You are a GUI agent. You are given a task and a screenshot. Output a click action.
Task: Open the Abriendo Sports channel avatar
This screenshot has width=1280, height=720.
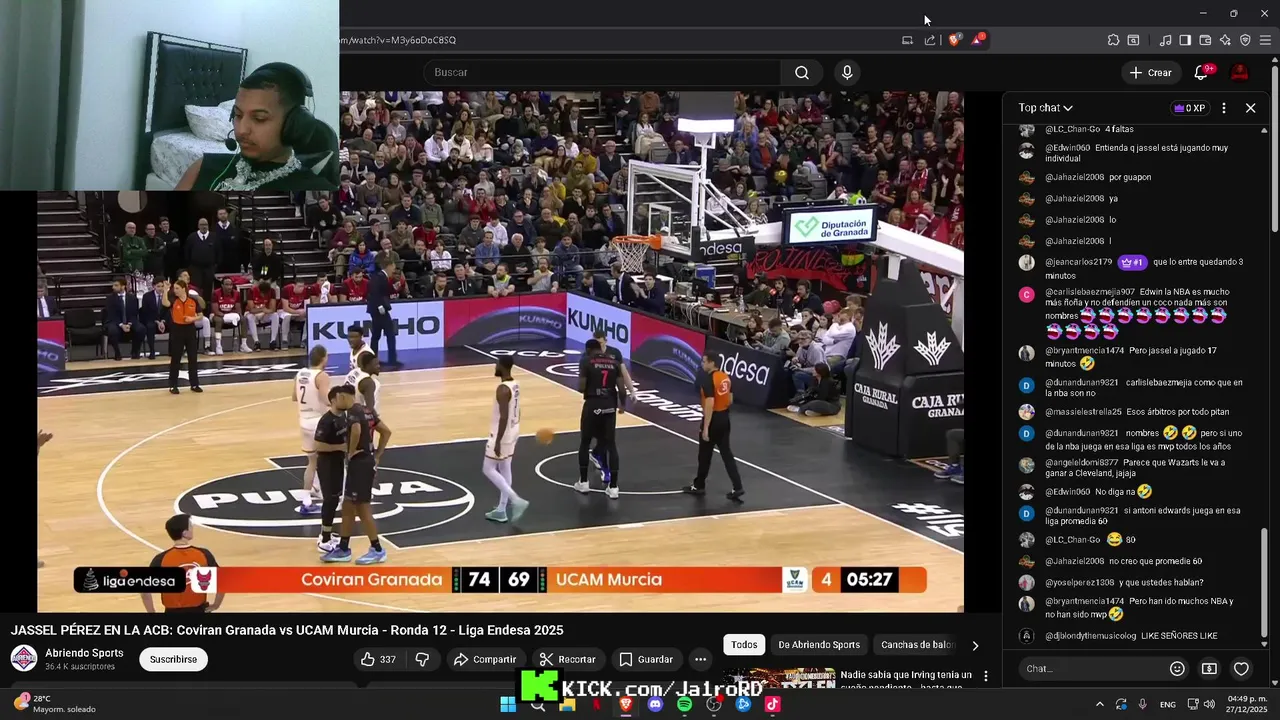[24, 658]
